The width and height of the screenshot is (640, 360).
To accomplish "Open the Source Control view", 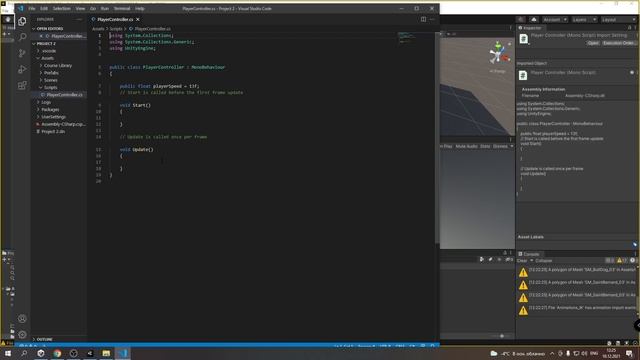I will [x=22, y=53].
